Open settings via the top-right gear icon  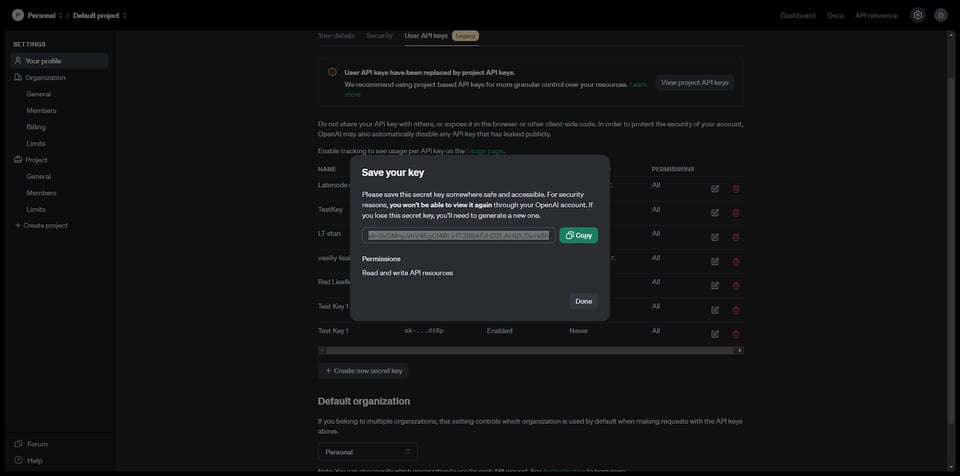pos(917,15)
